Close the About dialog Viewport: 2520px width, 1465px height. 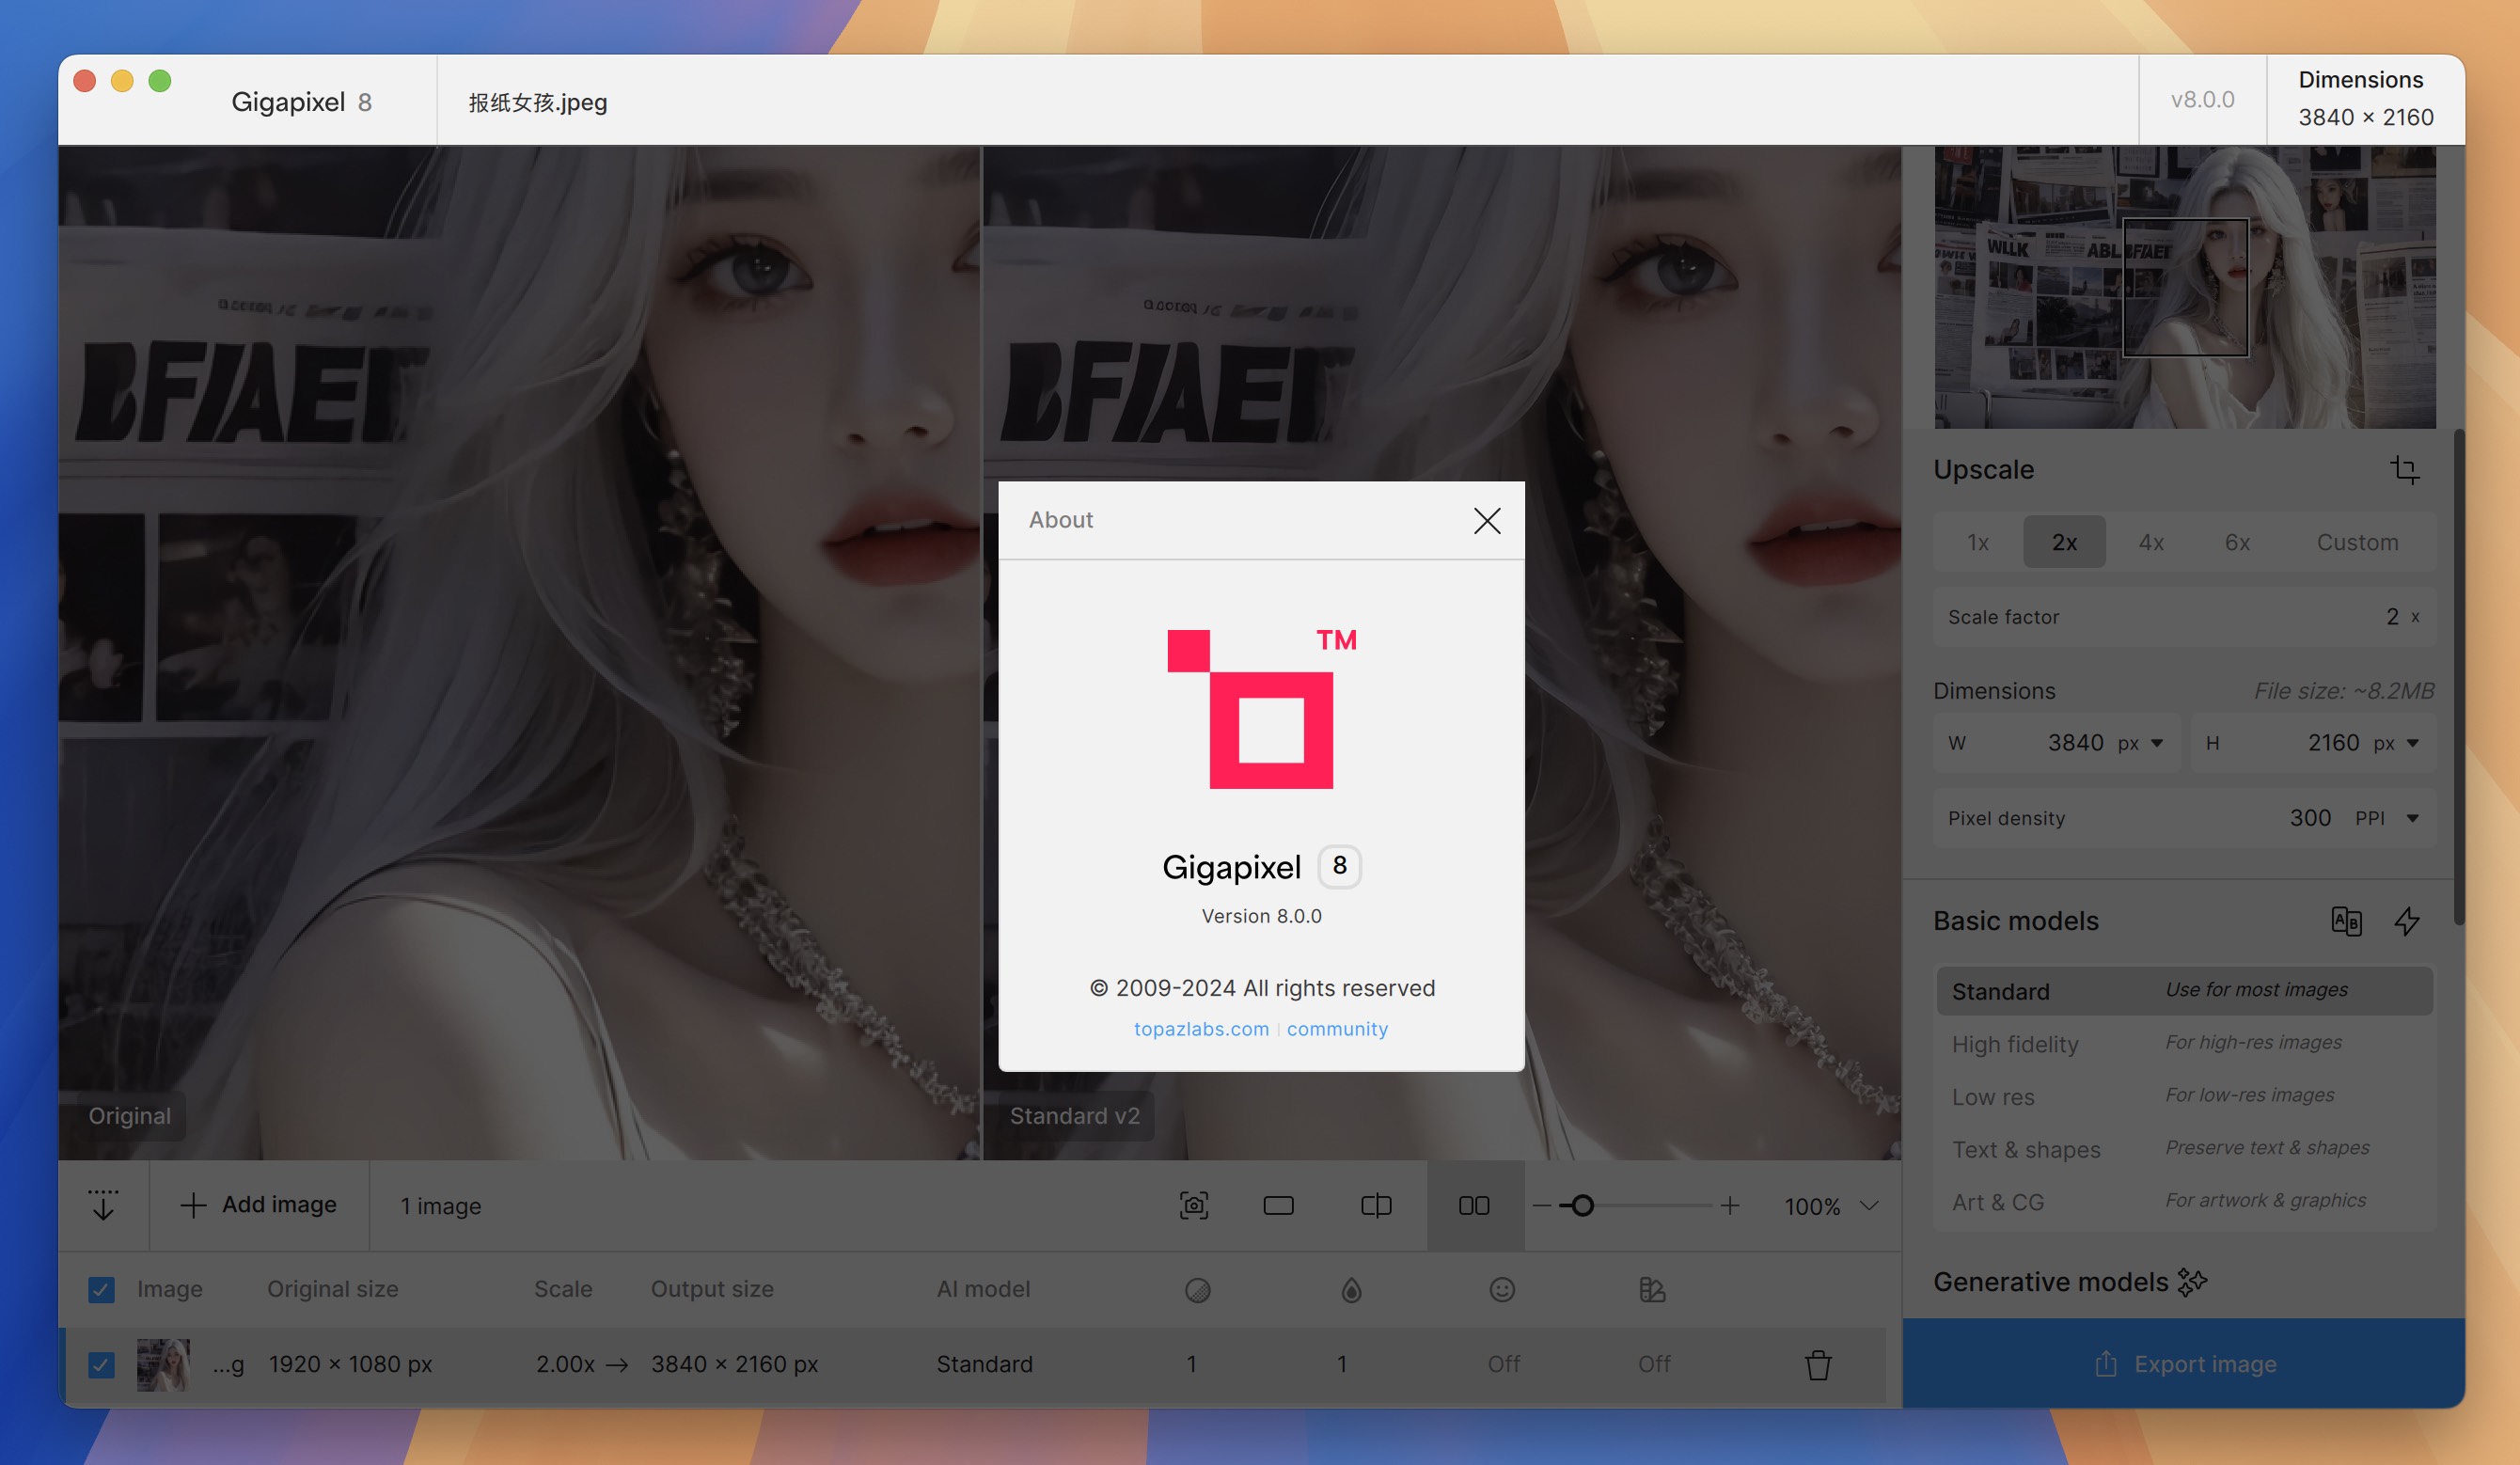coord(1486,520)
